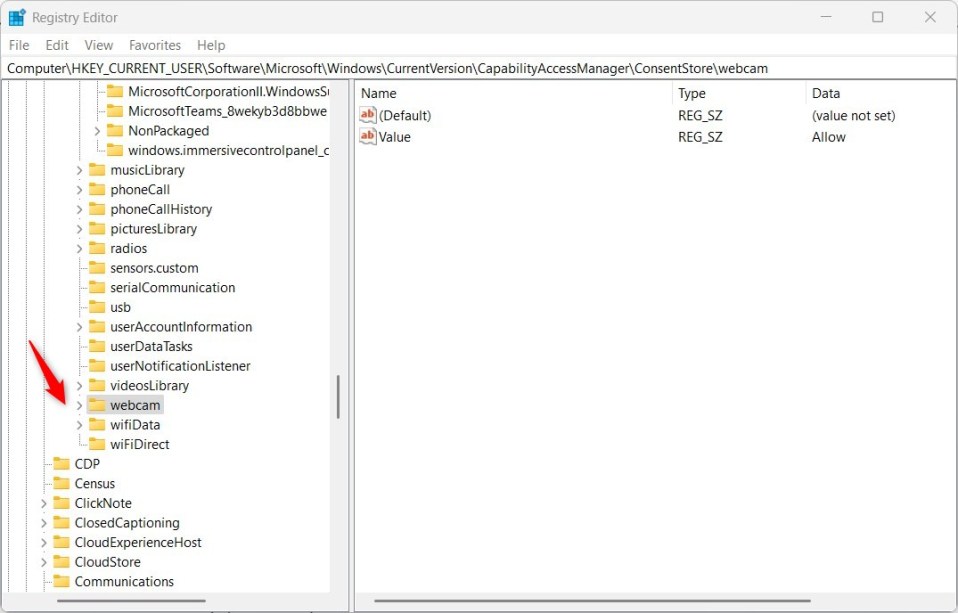This screenshot has width=958, height=613.
Task: Click the values pane horizontal scrollbar
Action: pos(592,601)
